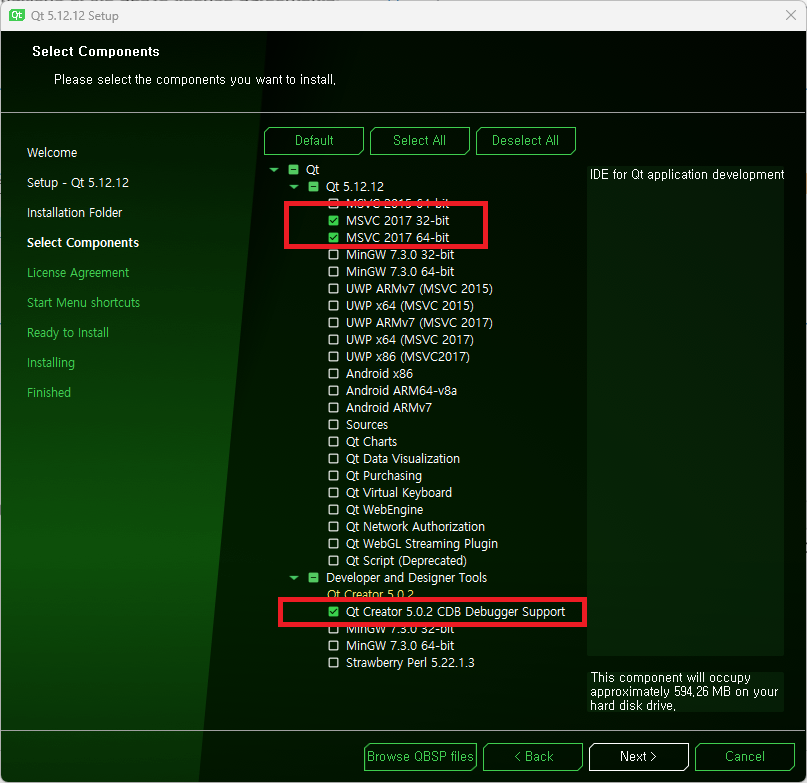
Task: Click the Default button
Action: 314,141
